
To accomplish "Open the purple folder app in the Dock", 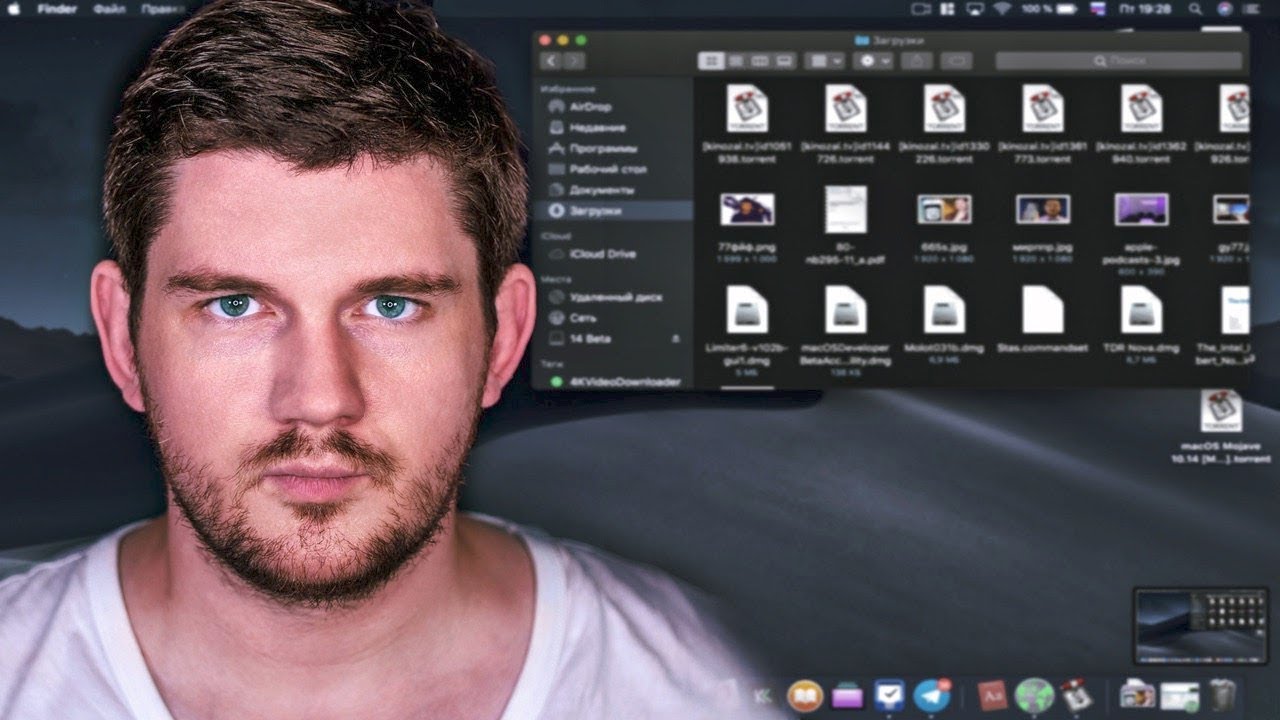I will click(x=847, y=694).
